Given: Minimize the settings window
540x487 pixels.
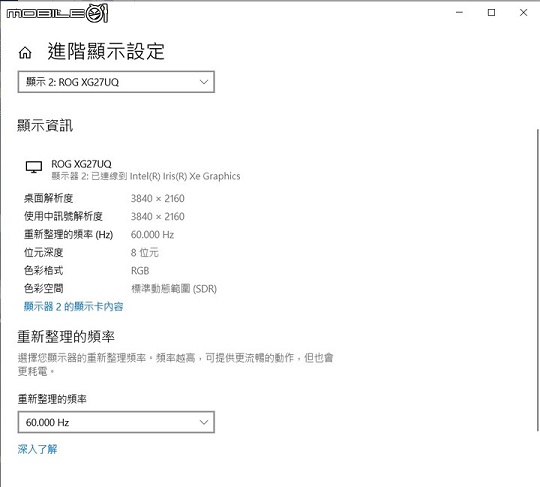Looking at the screenshot, I should coord(459,12).
